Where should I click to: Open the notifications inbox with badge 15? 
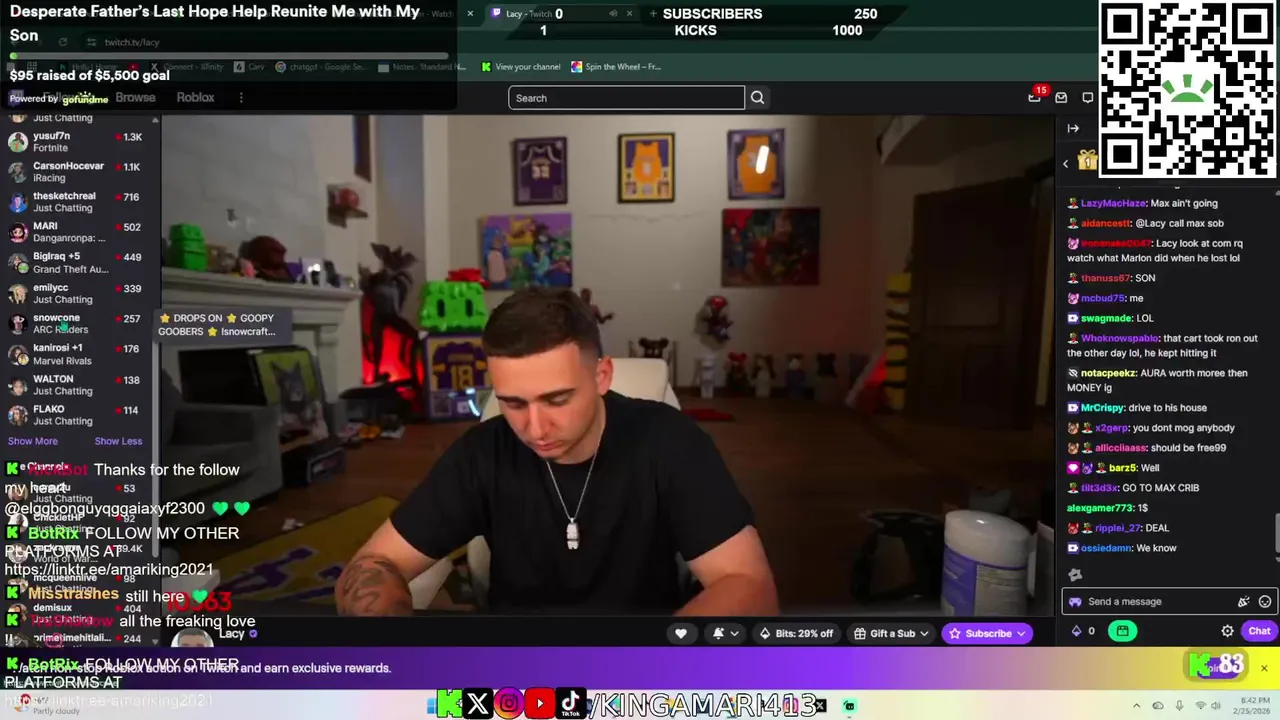(1035, 97)
